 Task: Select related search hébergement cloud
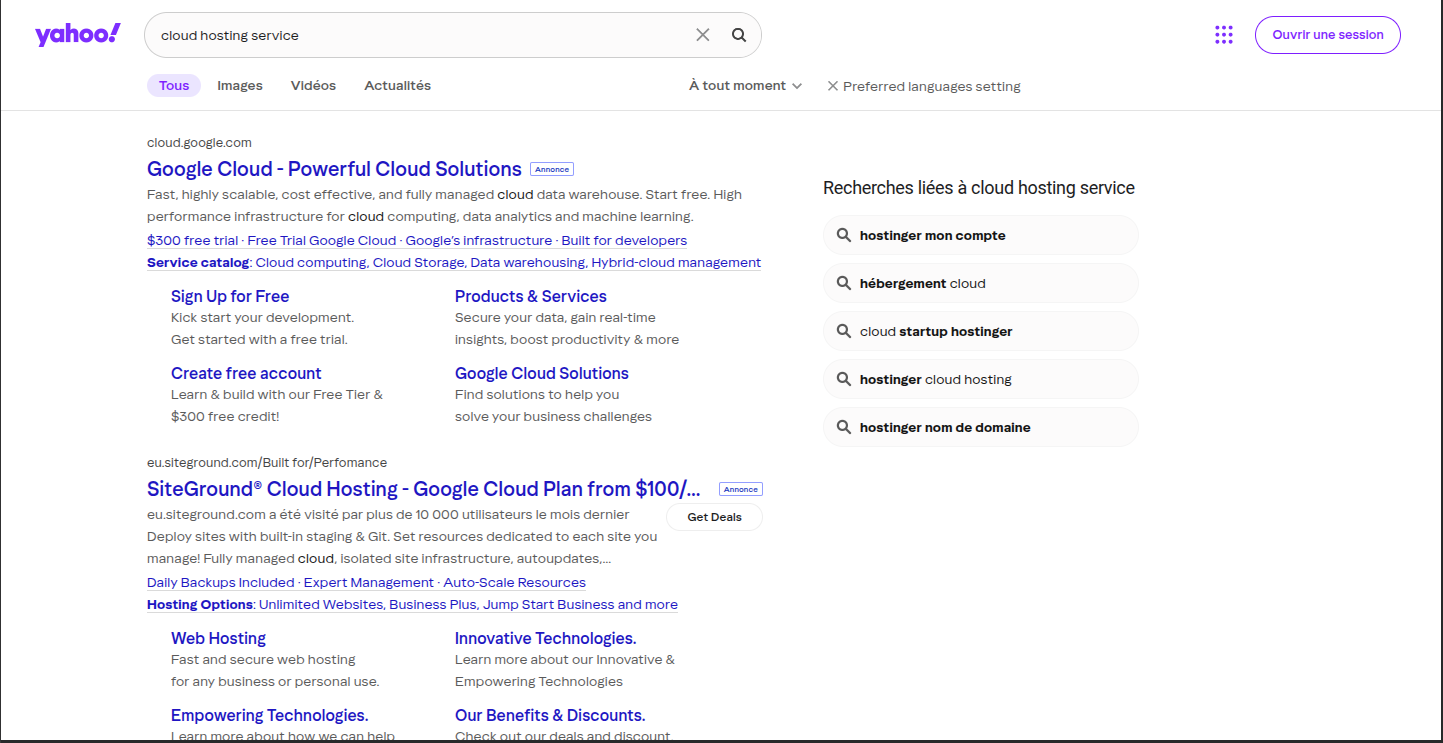point(980,283)
